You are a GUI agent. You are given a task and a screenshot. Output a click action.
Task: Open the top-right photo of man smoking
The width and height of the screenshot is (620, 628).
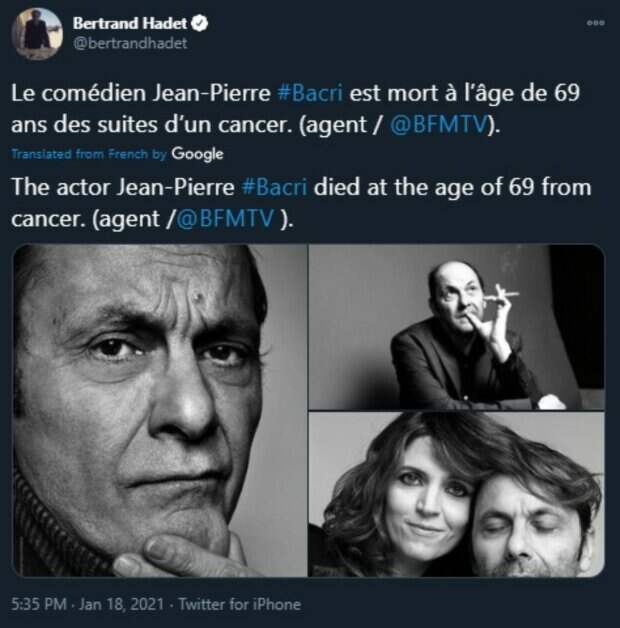pos(456,326)
